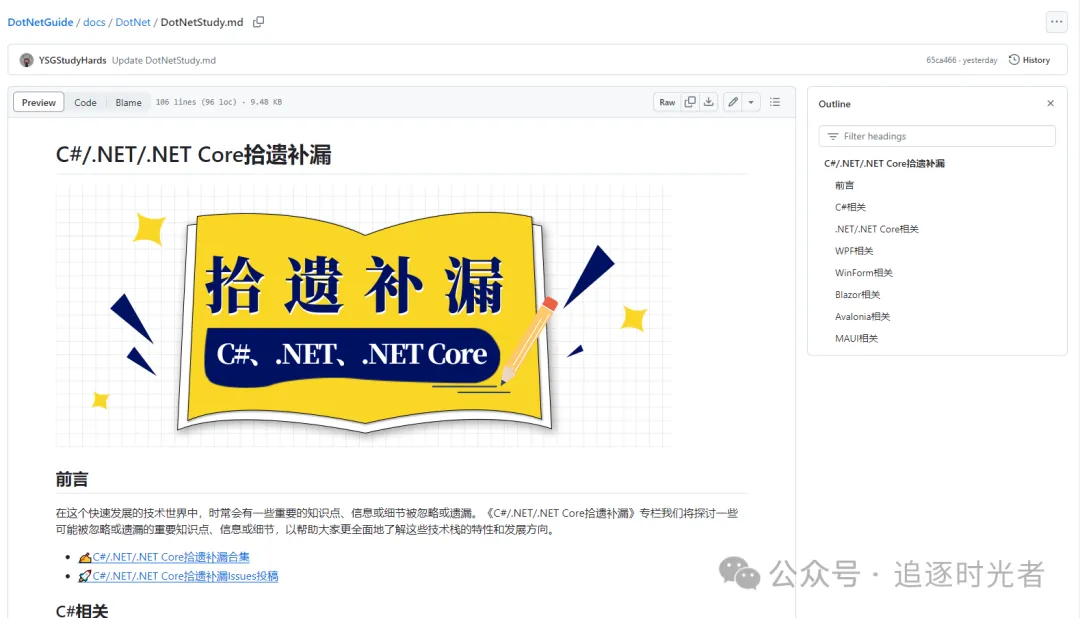This screenshot has width=1080, height=618.
Task: Click the YSGStudyHards avatar image
Action: pyautogui.click(x=26, y=60)
